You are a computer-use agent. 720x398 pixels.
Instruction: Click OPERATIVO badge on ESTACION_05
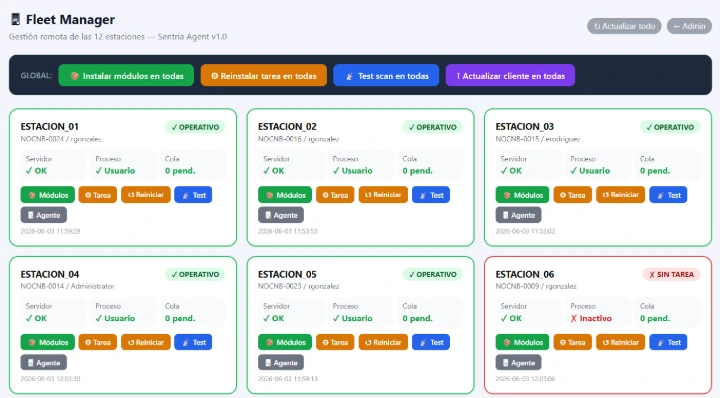pyautogui.click(x=433, y=275)
